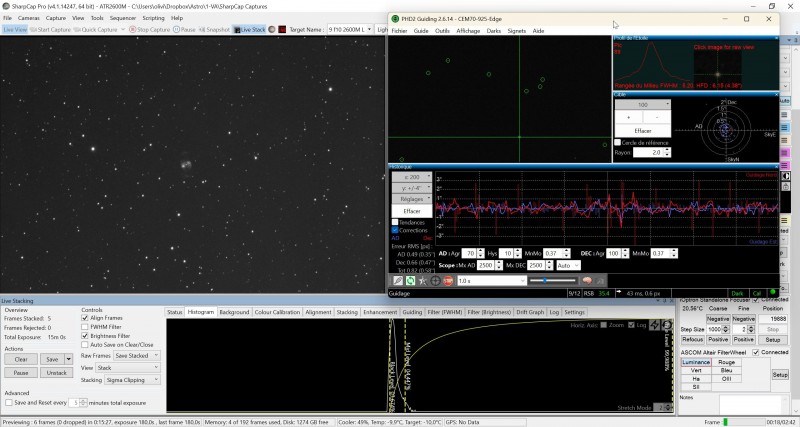Click the Start Capture toolbar item
800x427 pixels.
[x=50, y=30]
